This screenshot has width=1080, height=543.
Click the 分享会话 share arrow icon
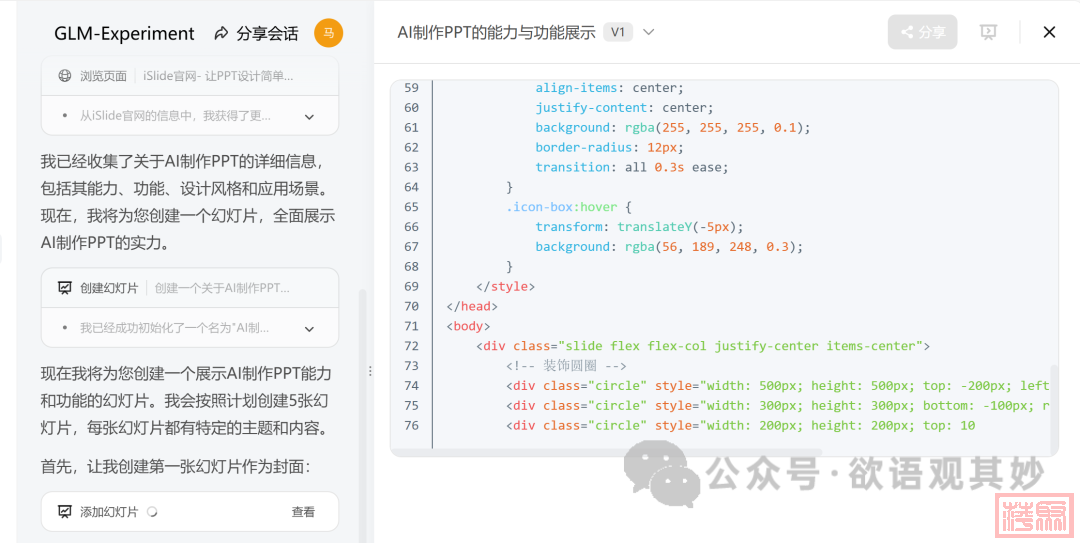(x=221, y=34)
